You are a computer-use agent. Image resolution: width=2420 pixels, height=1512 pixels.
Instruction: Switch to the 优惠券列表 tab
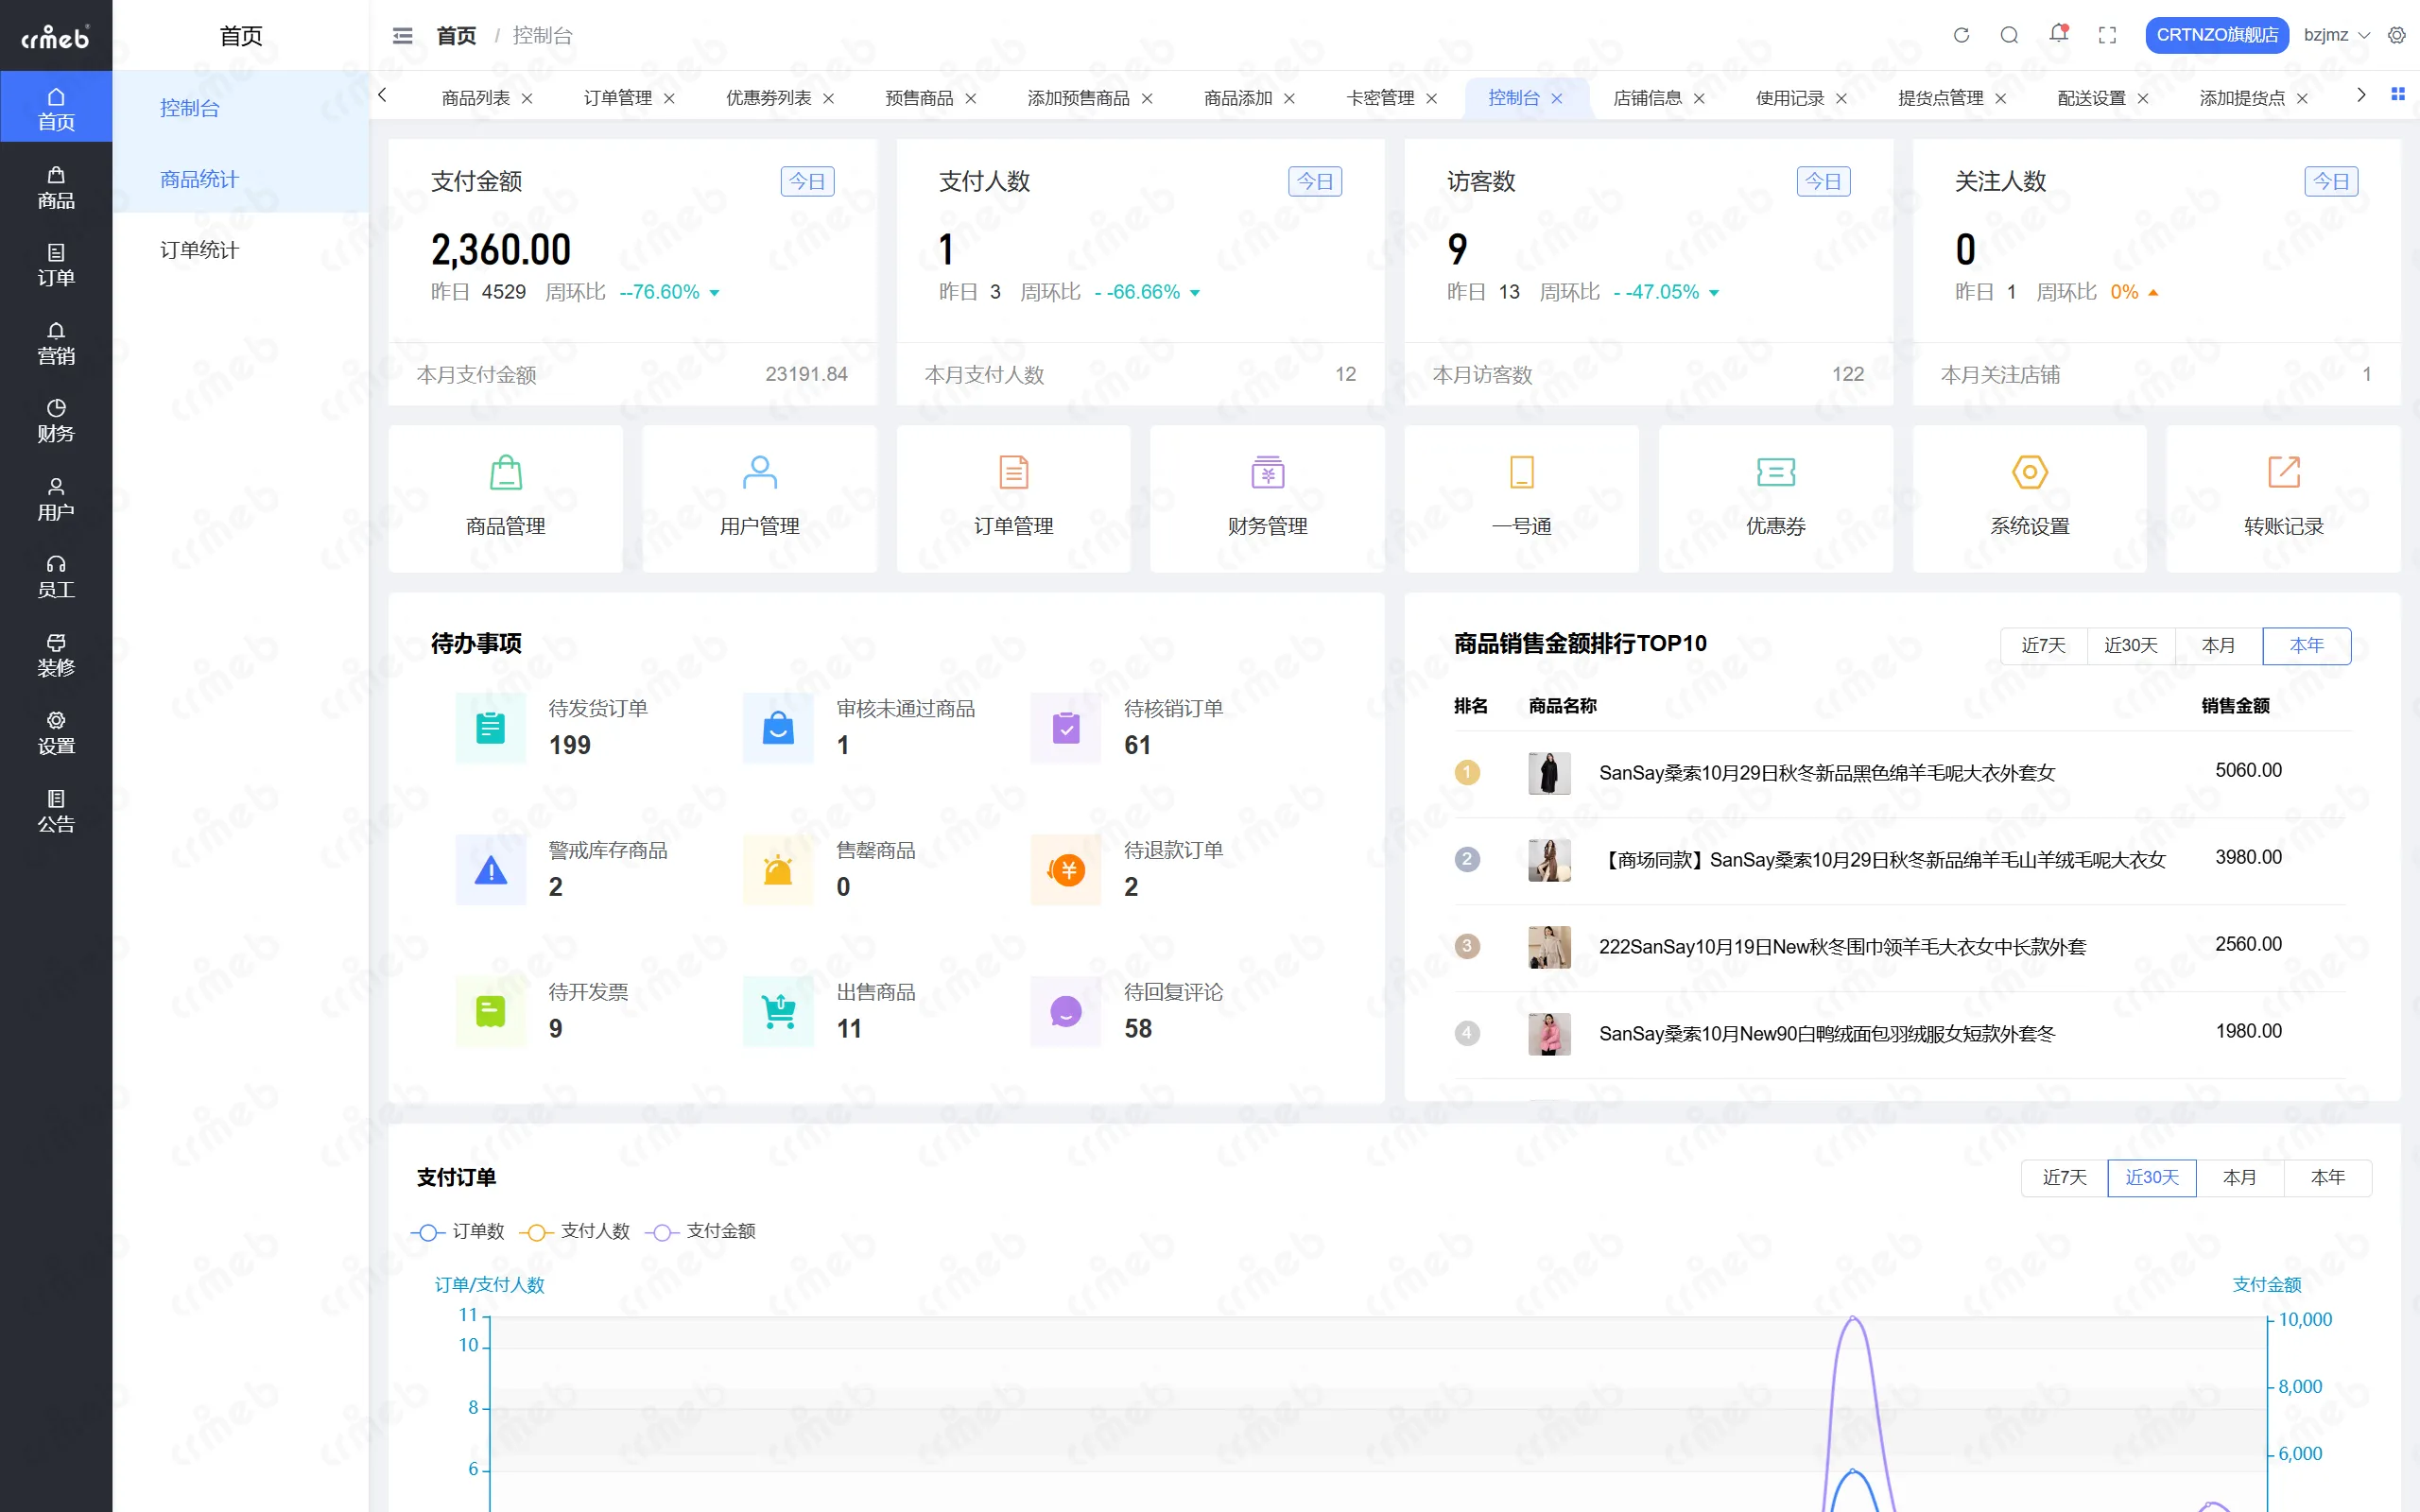pos(769,98)
